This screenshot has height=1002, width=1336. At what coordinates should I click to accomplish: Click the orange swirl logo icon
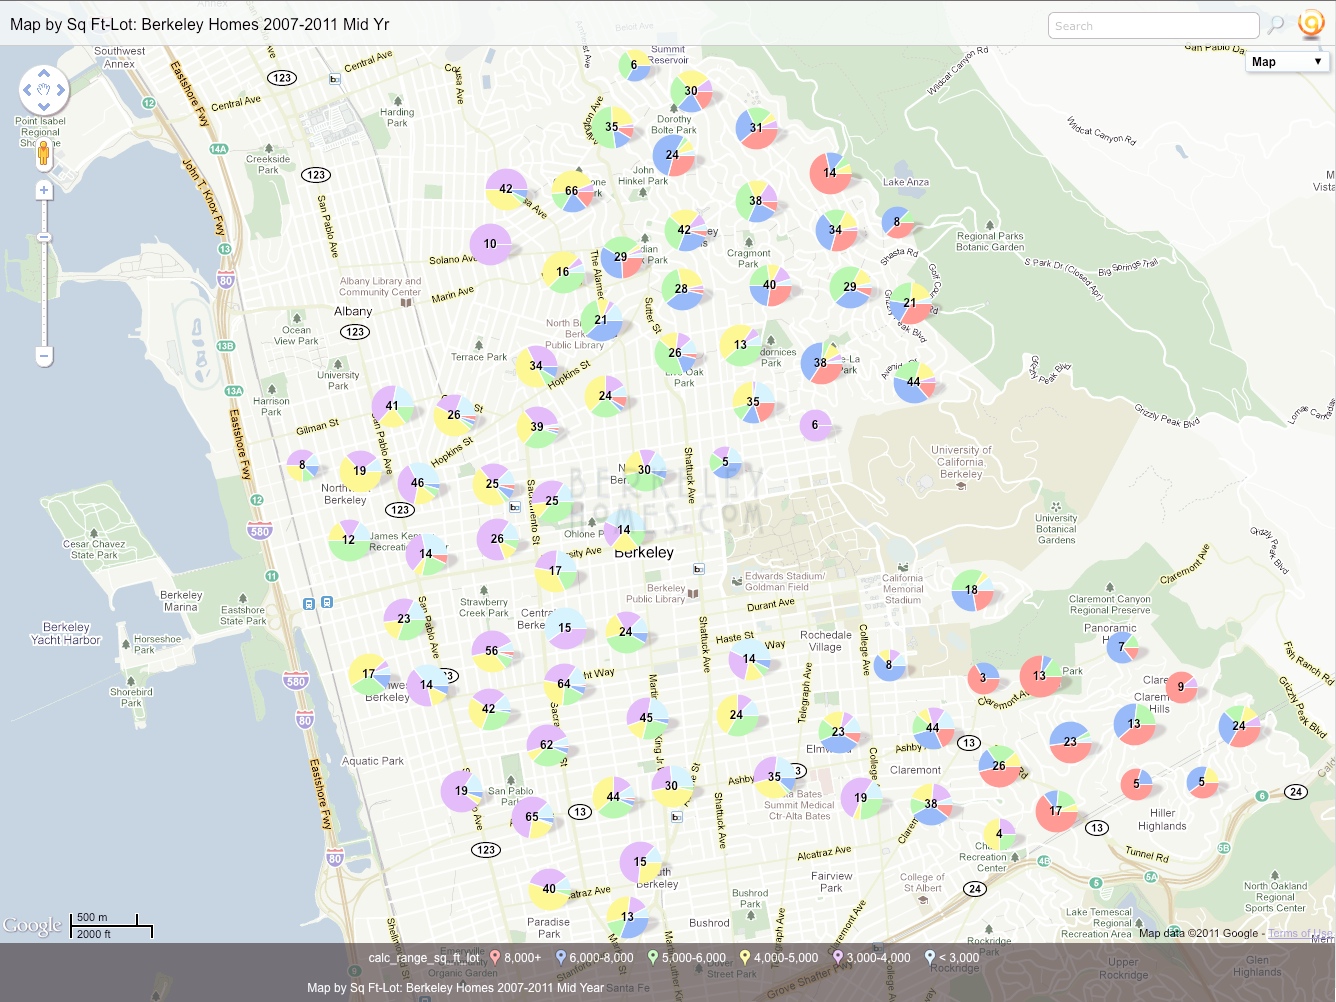(1311, 24)
